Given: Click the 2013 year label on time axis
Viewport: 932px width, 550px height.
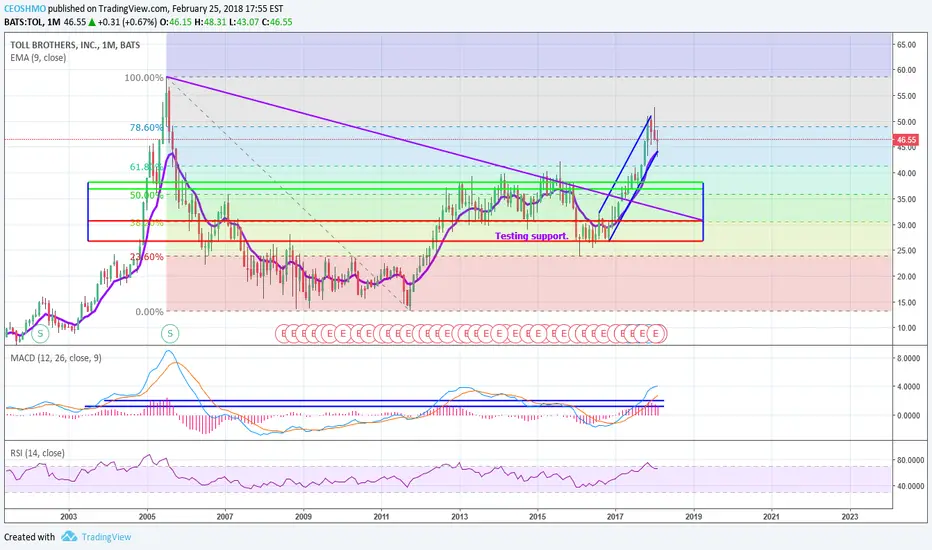Looking at the screenshot, I should point(459,517).
